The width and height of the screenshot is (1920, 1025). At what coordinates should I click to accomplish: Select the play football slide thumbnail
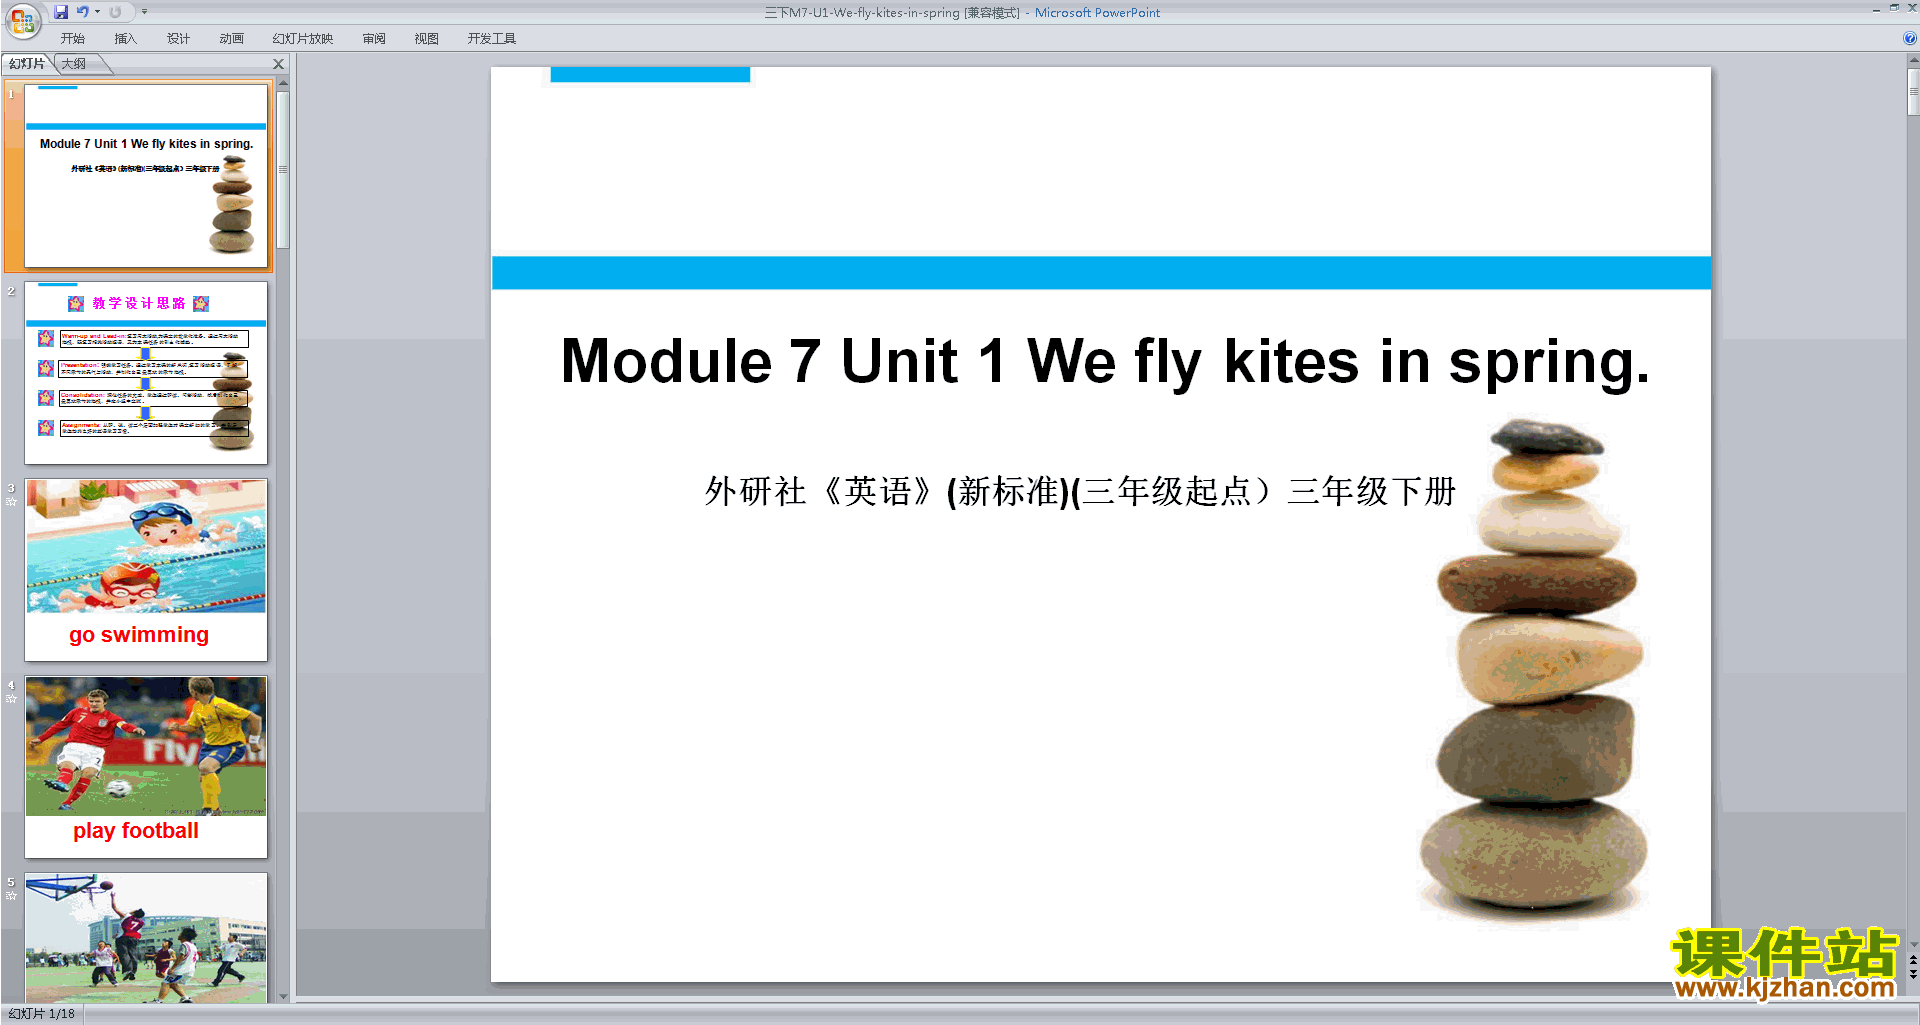[146, 767]
